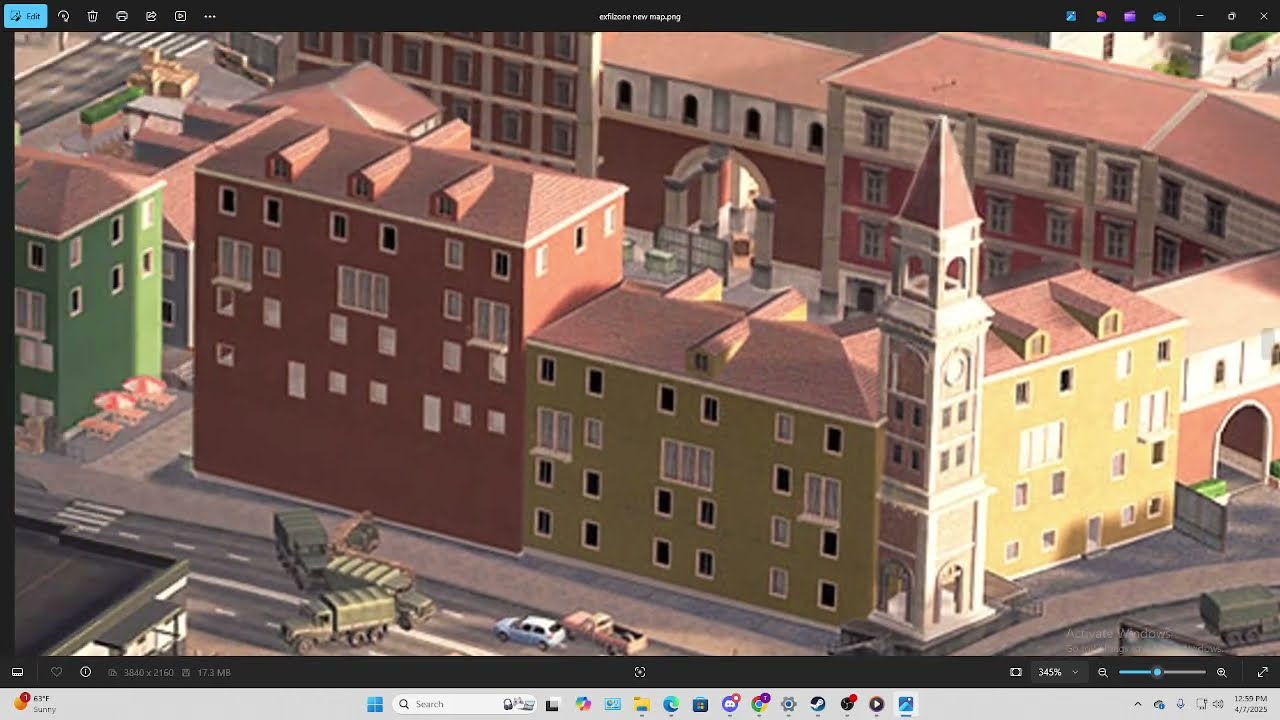This screenshot has height=720, width=1280.
Task: Open the image editor with Edit
Action: [26, 16]
